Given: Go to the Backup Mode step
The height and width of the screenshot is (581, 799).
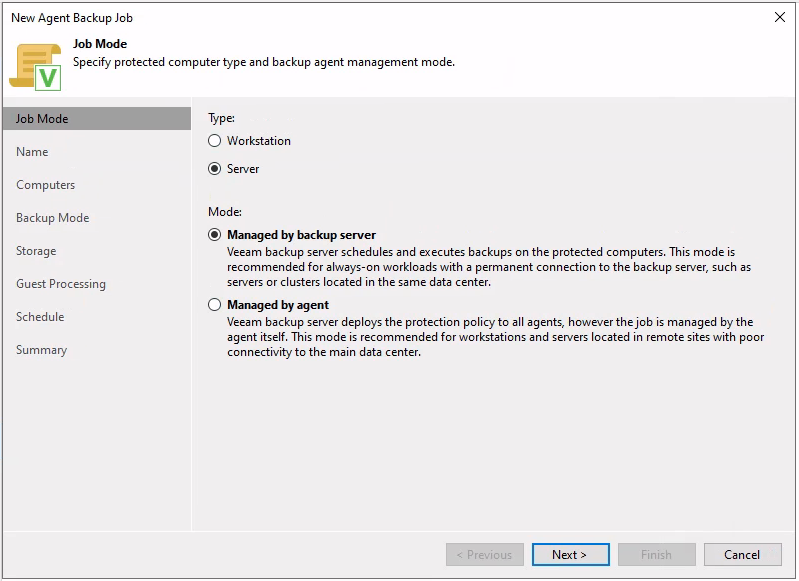Looking at the screenshot, I should pyautogui.click(x=52, y=218).
